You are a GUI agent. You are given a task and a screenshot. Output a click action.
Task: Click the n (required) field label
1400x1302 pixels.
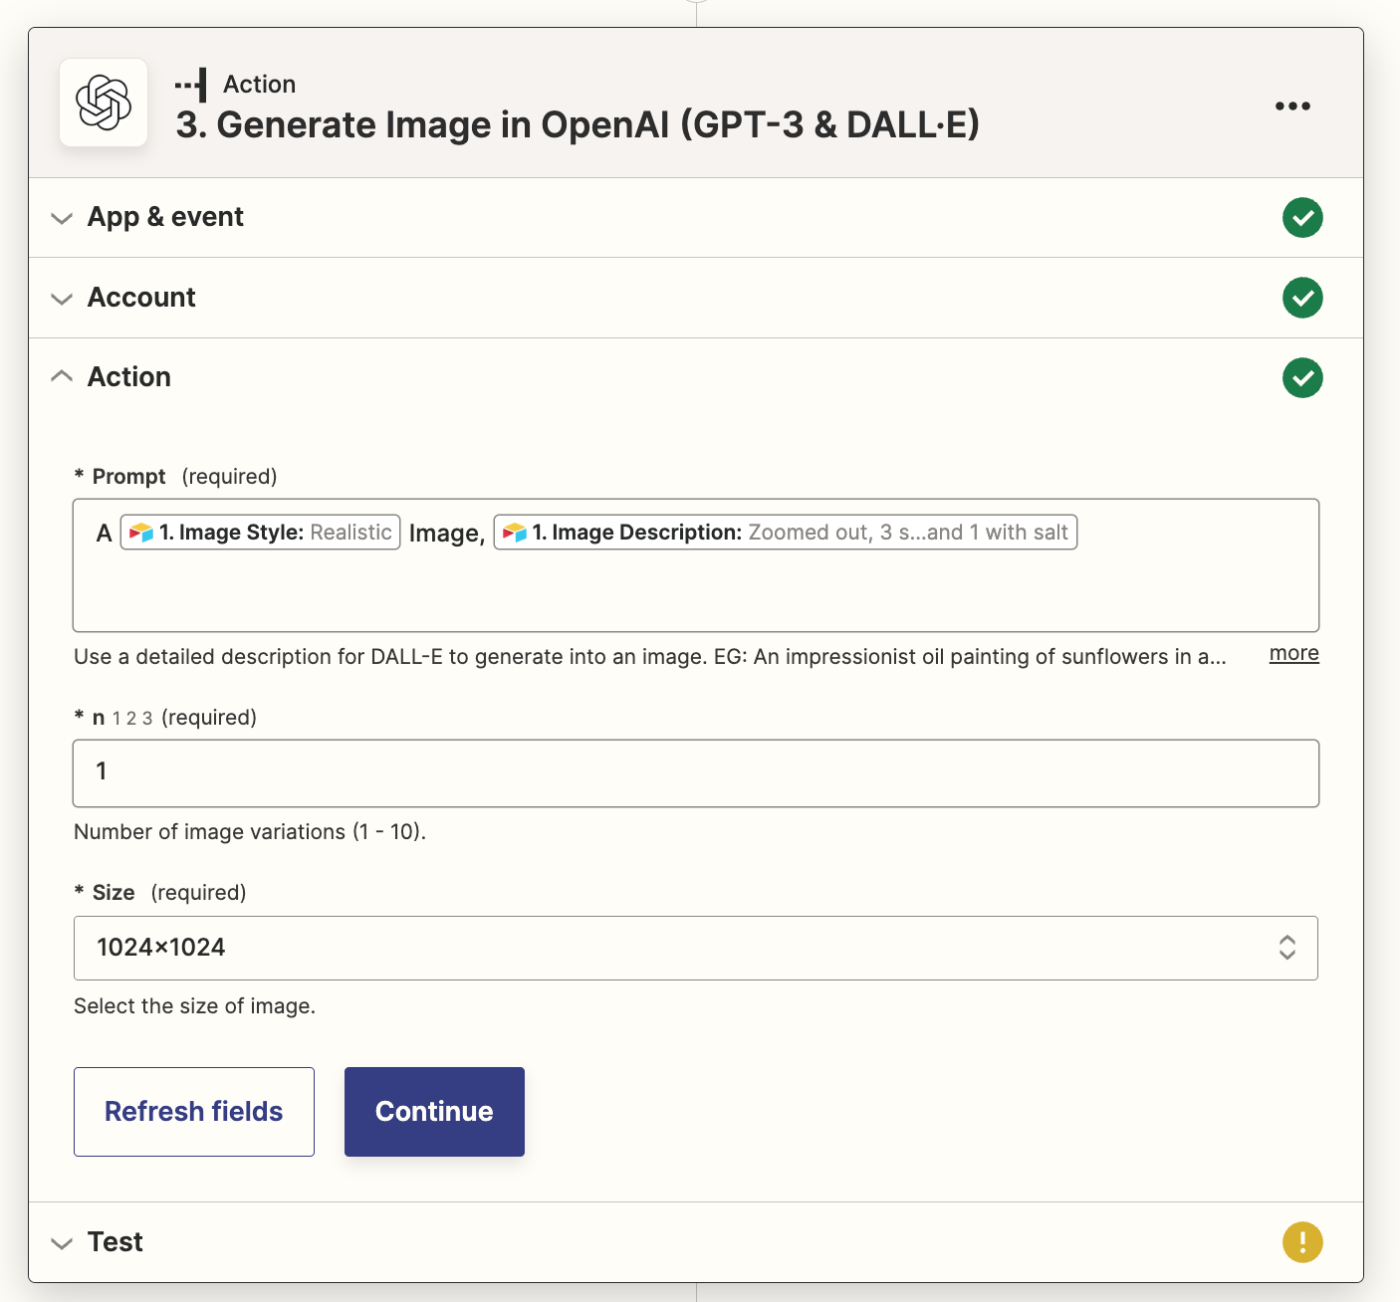[x=166, y=718]
